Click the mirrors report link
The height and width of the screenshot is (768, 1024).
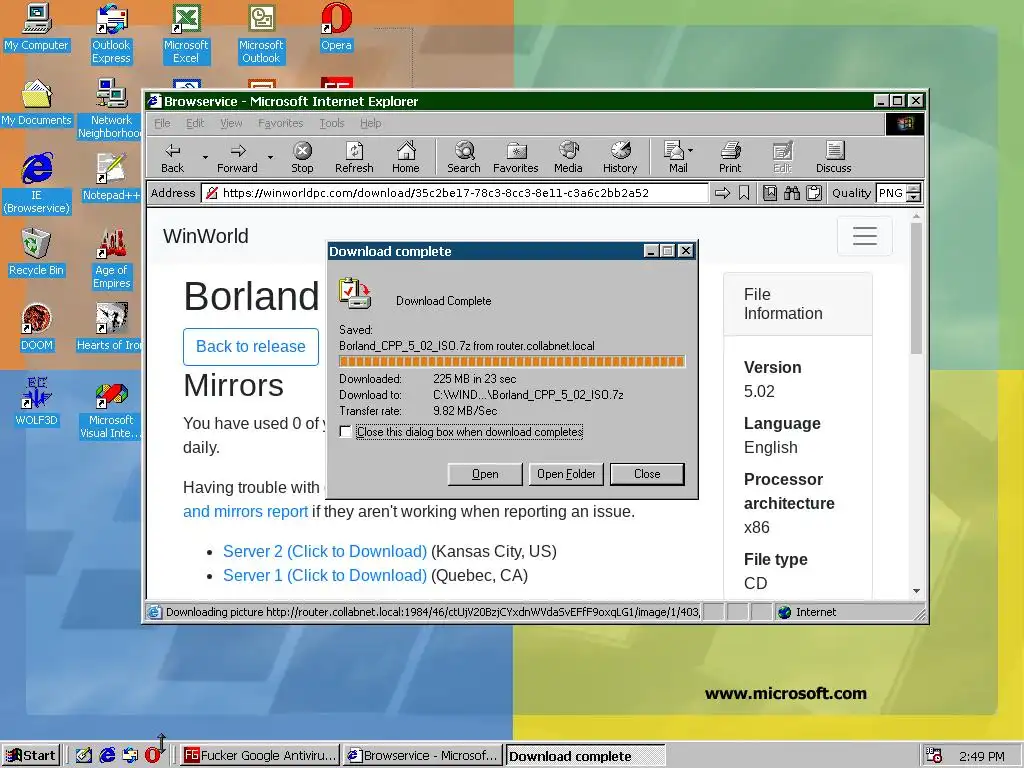coord(245,511)
